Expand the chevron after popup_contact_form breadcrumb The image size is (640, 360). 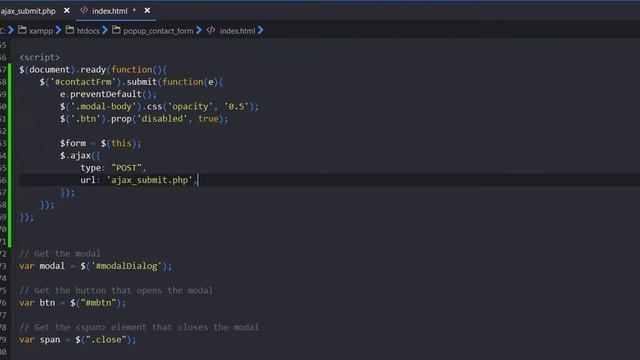click(199, 30)
